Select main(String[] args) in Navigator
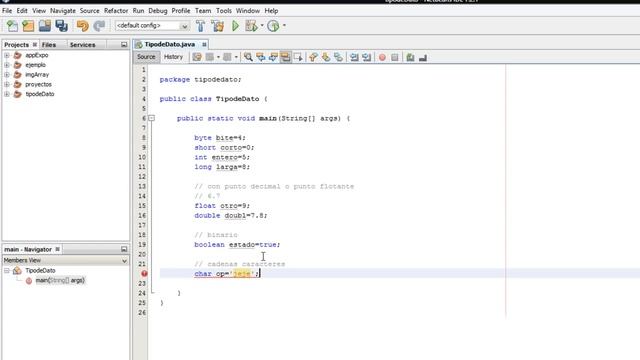The width and height of the screenshot is (640, 360). [x=60, y=280]
